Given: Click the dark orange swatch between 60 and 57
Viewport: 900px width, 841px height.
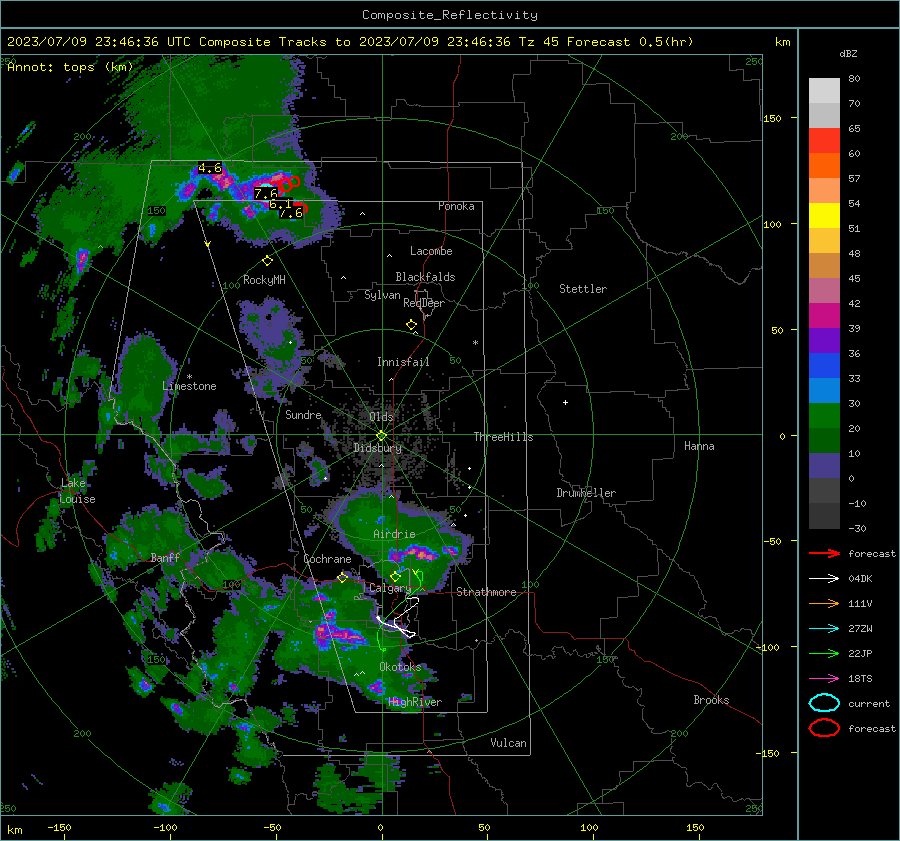Looking at the screenshot, I should pyautogui.click(x=824, y=165).
